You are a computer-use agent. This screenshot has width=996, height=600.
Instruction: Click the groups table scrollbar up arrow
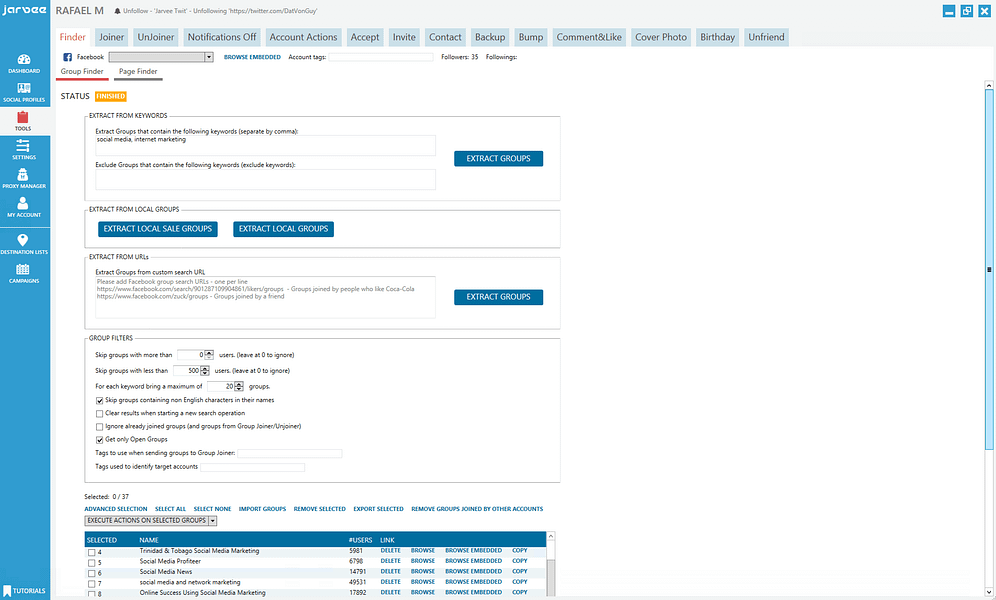(551, 537)
